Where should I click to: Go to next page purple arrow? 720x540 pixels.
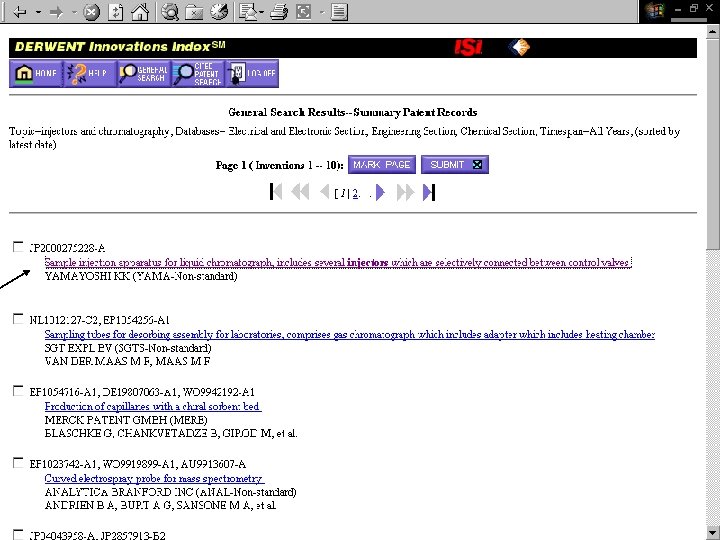380,192
